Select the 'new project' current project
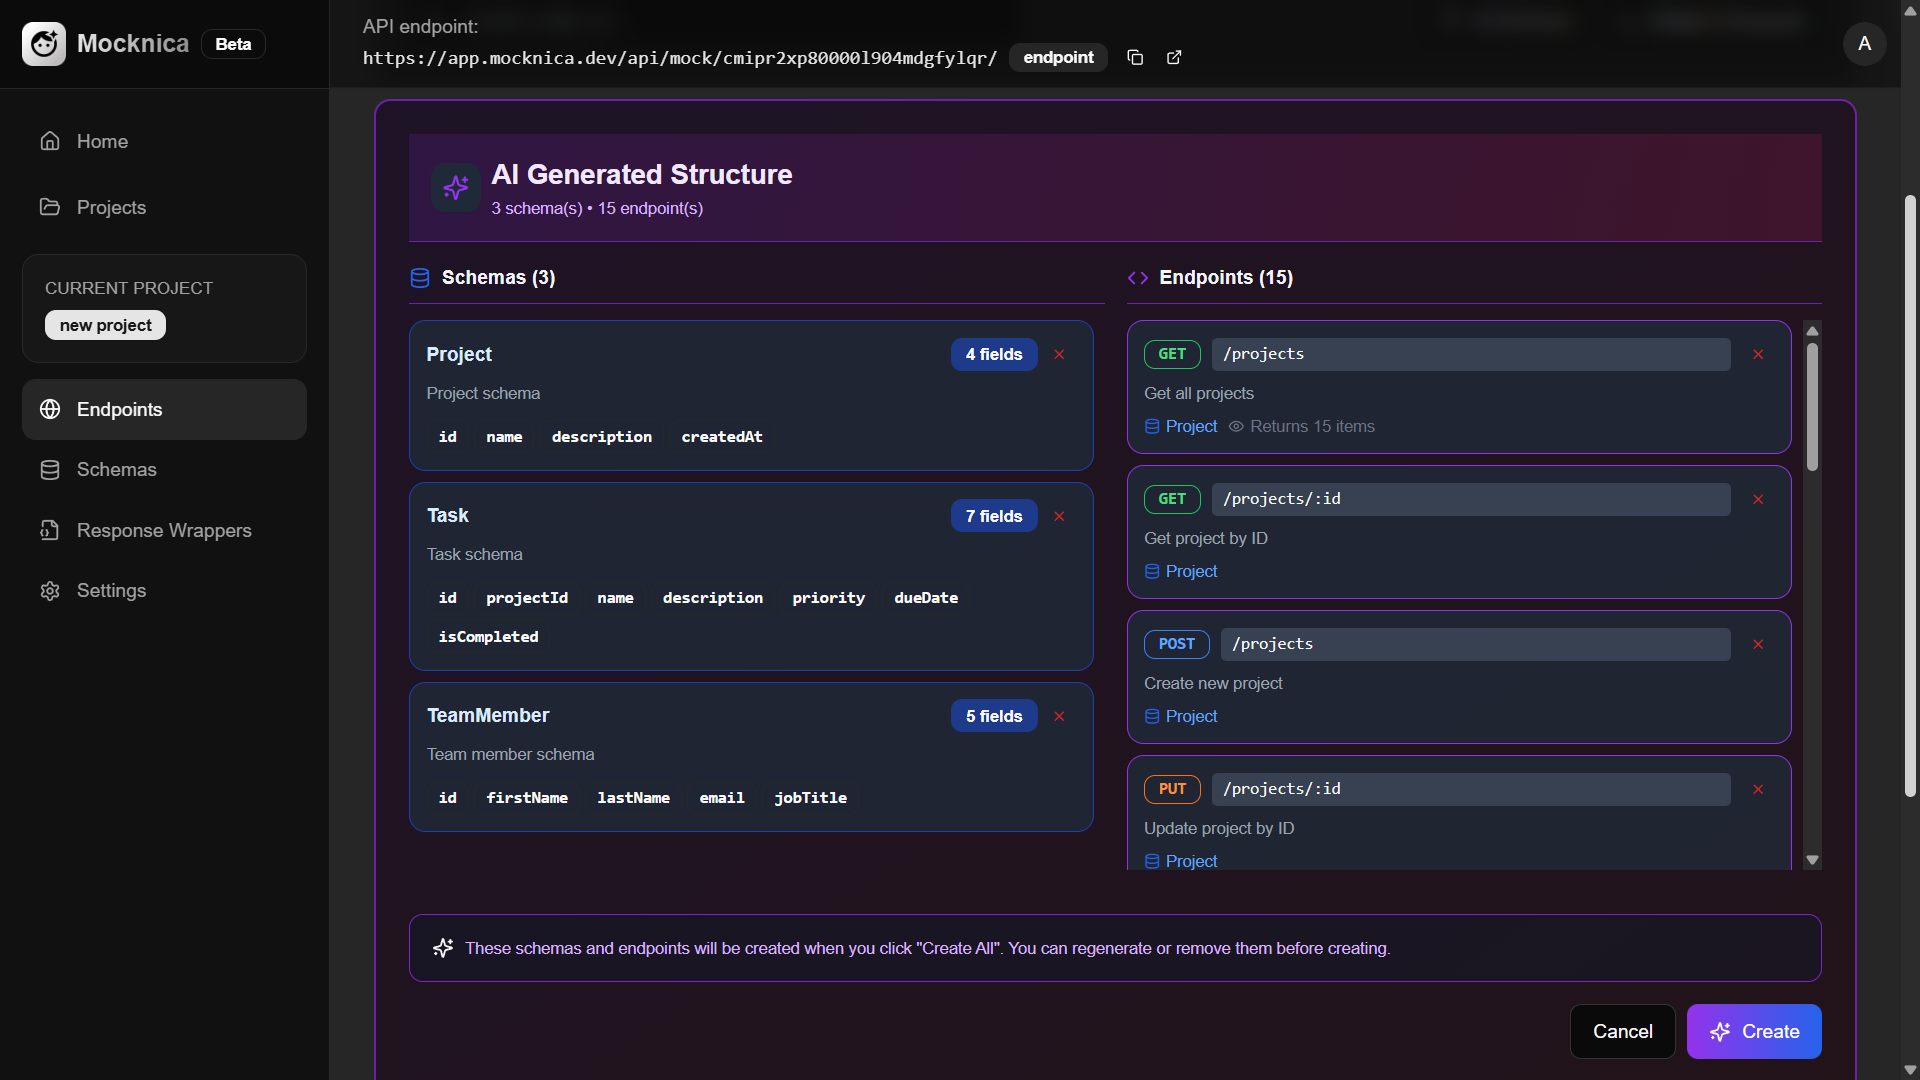 [x=104, y=324]
